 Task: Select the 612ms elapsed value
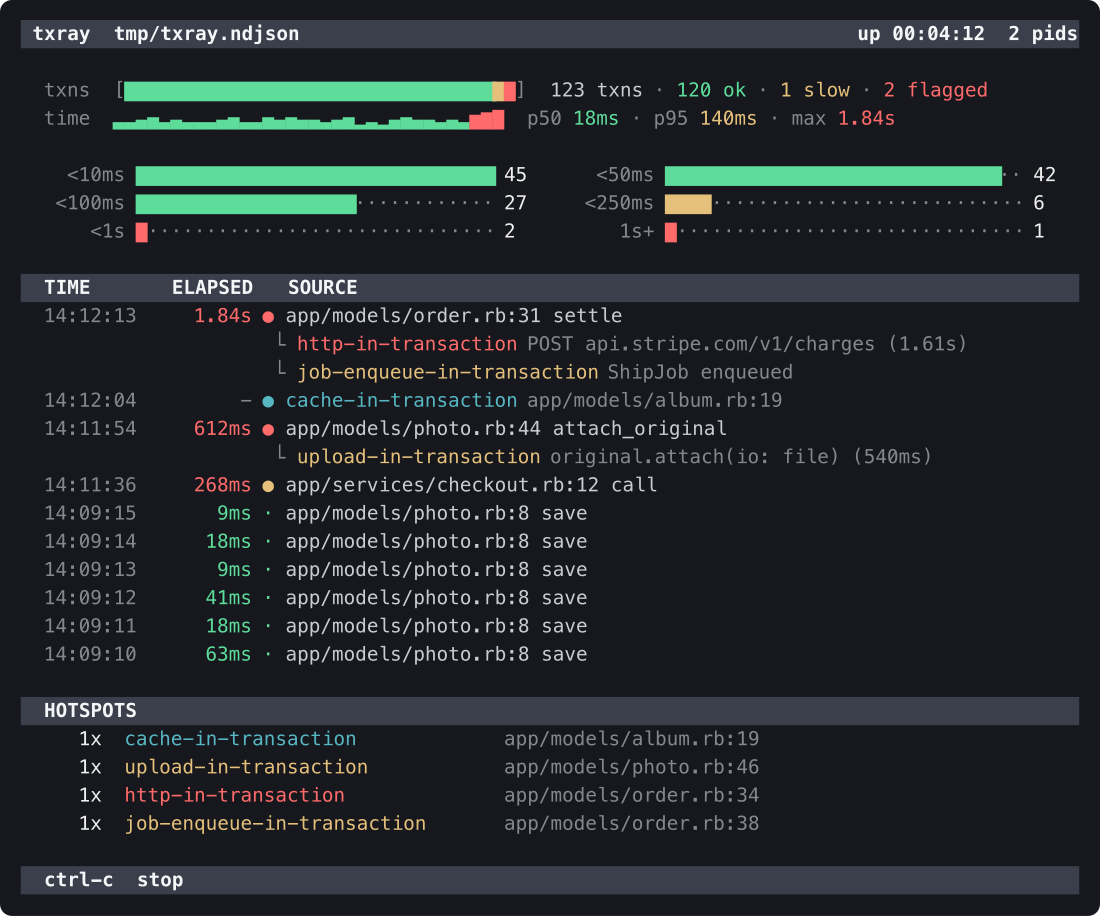click(x=222, y=429)
